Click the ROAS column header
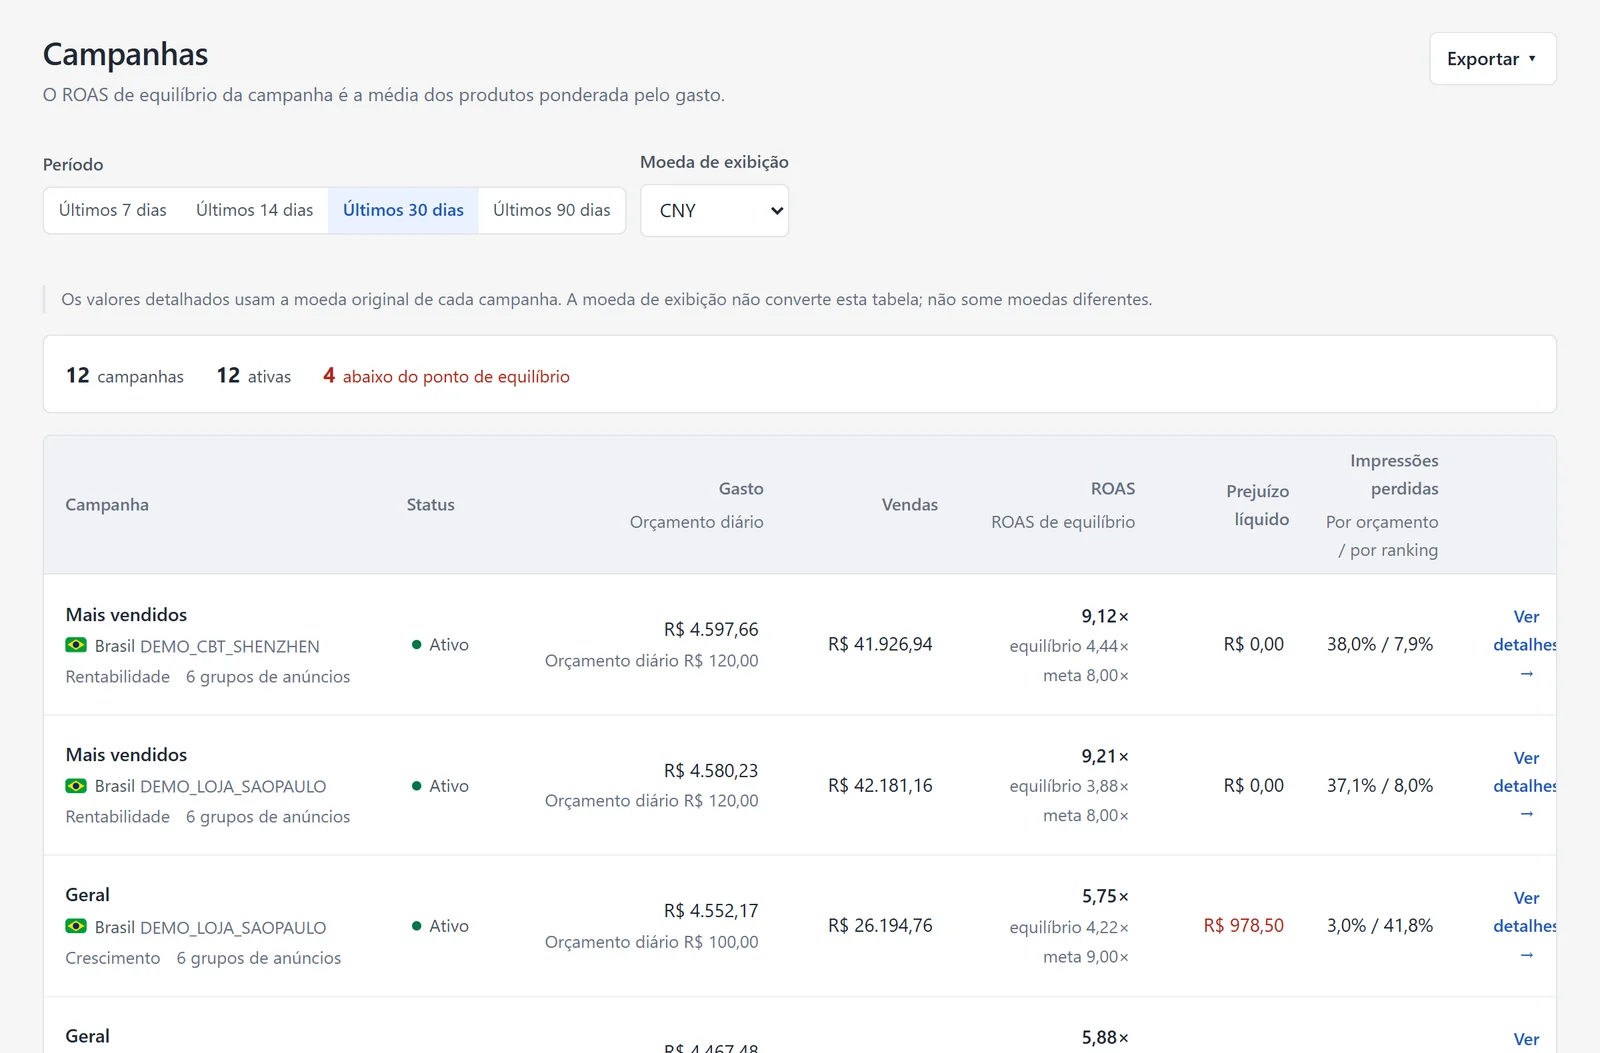The image size is (1600, 1053). tap(1113, 489)
